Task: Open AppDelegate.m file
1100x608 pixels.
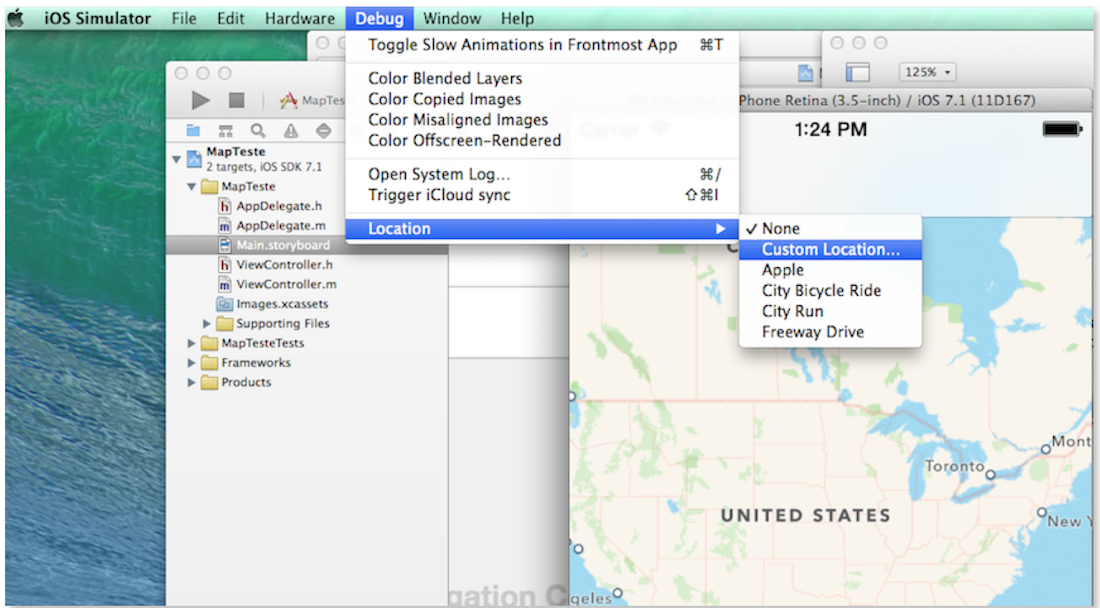Action: point(281,226)
